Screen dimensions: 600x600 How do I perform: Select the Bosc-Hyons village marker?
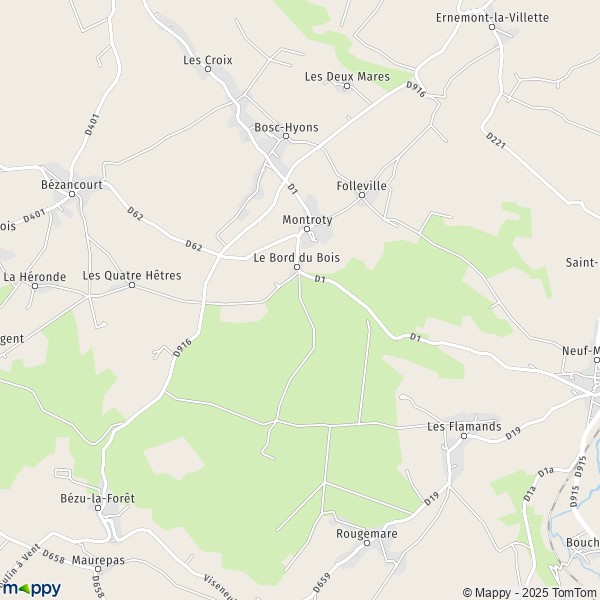point(286,136)
